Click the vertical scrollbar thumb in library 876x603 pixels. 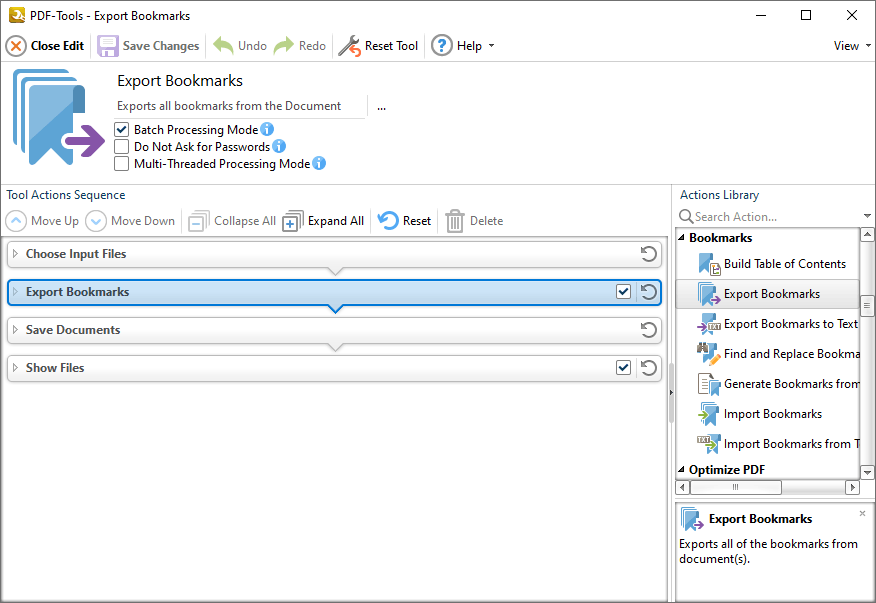point(867,306)
